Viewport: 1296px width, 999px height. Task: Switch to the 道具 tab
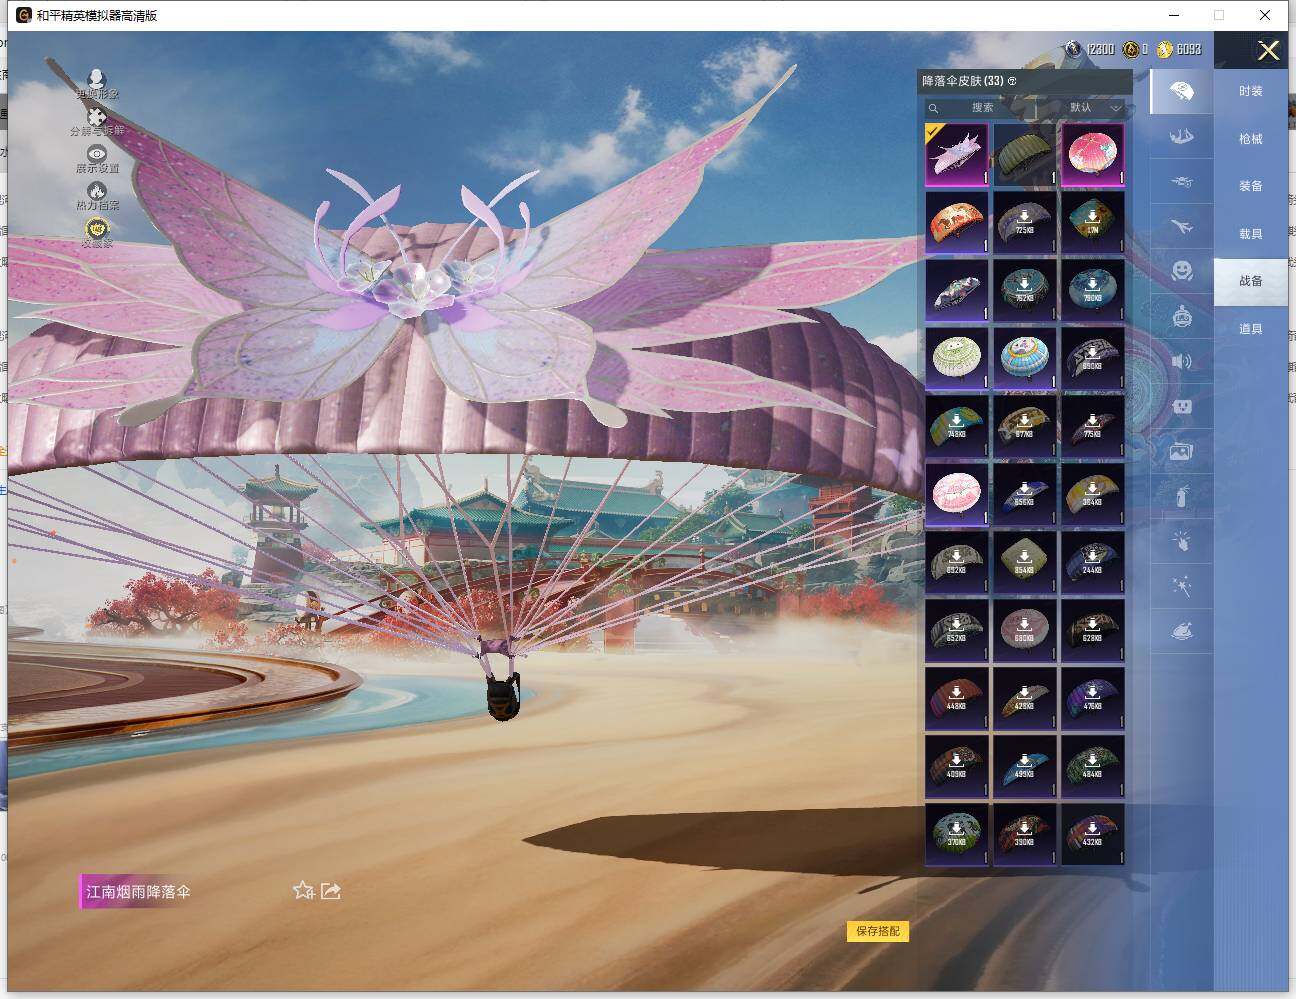tap(1250, 329)
